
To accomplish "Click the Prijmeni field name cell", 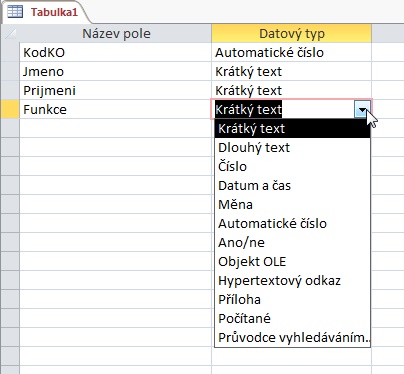I will coord(115,90).
